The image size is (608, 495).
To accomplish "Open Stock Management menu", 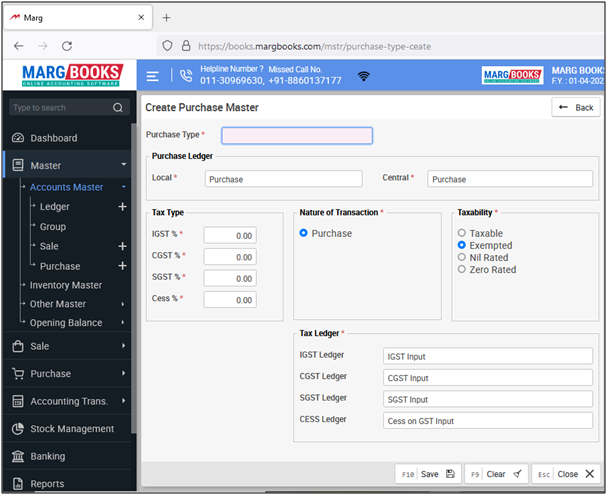I will (72, 429).
